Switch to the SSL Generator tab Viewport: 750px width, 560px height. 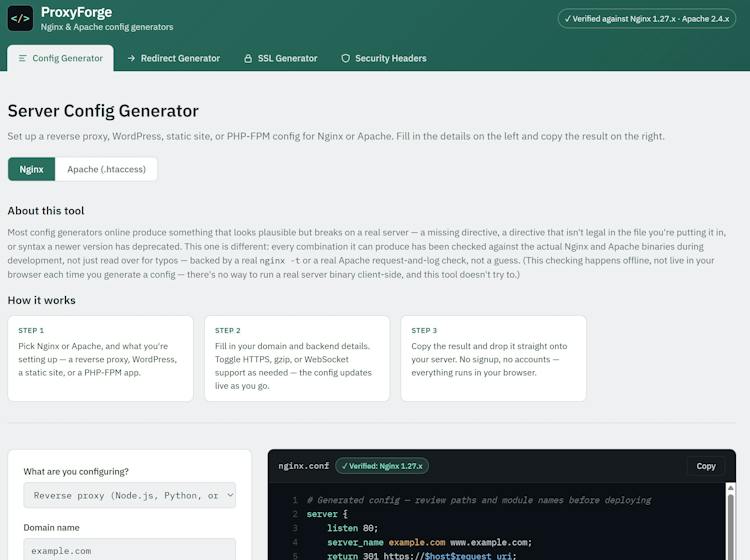coord(281,58)
